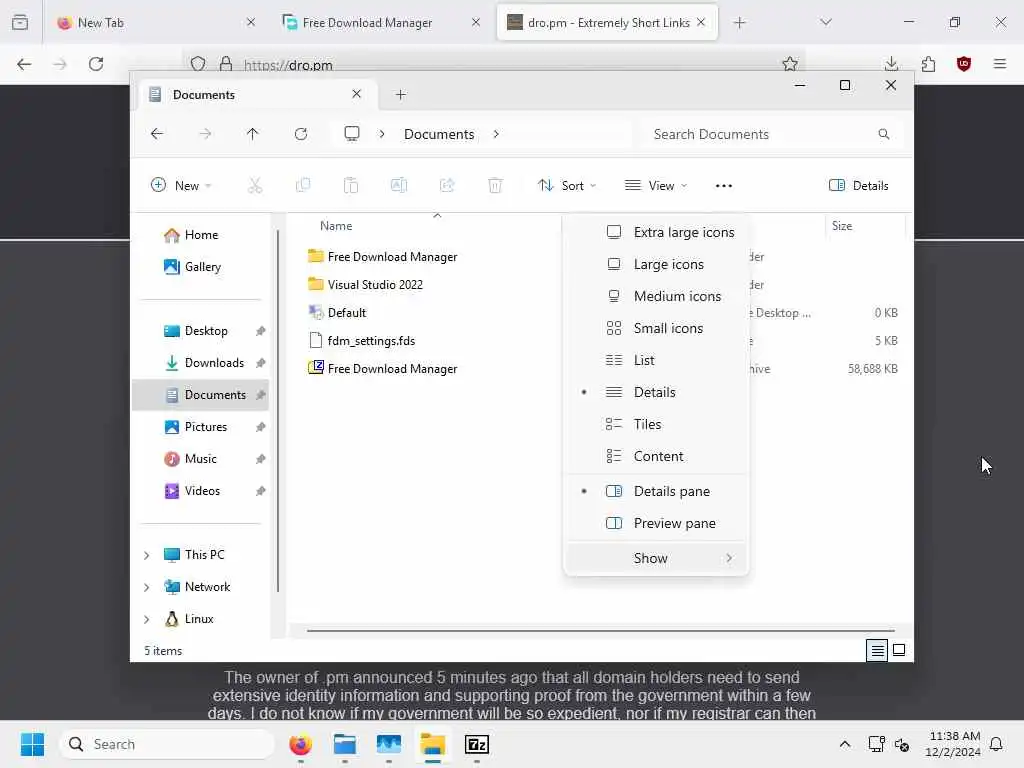
Task: Expand This PC in navigation pane
Action: (146, 555)
